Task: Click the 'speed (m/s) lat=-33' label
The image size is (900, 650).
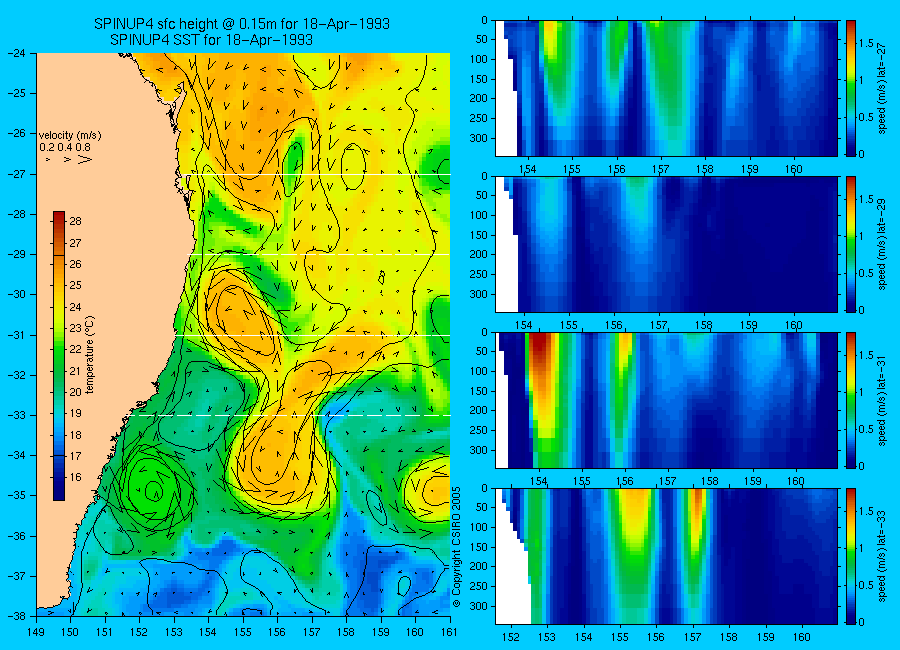Action: click(x=883, y=556)
